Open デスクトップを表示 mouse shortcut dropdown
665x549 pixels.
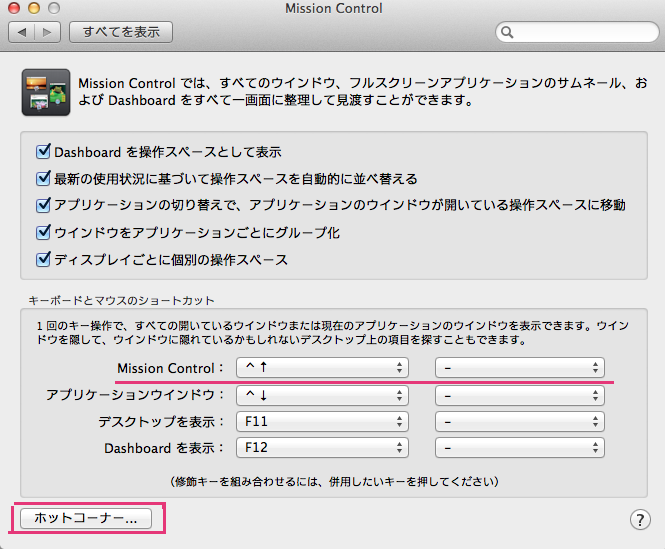tap(520, 421)
